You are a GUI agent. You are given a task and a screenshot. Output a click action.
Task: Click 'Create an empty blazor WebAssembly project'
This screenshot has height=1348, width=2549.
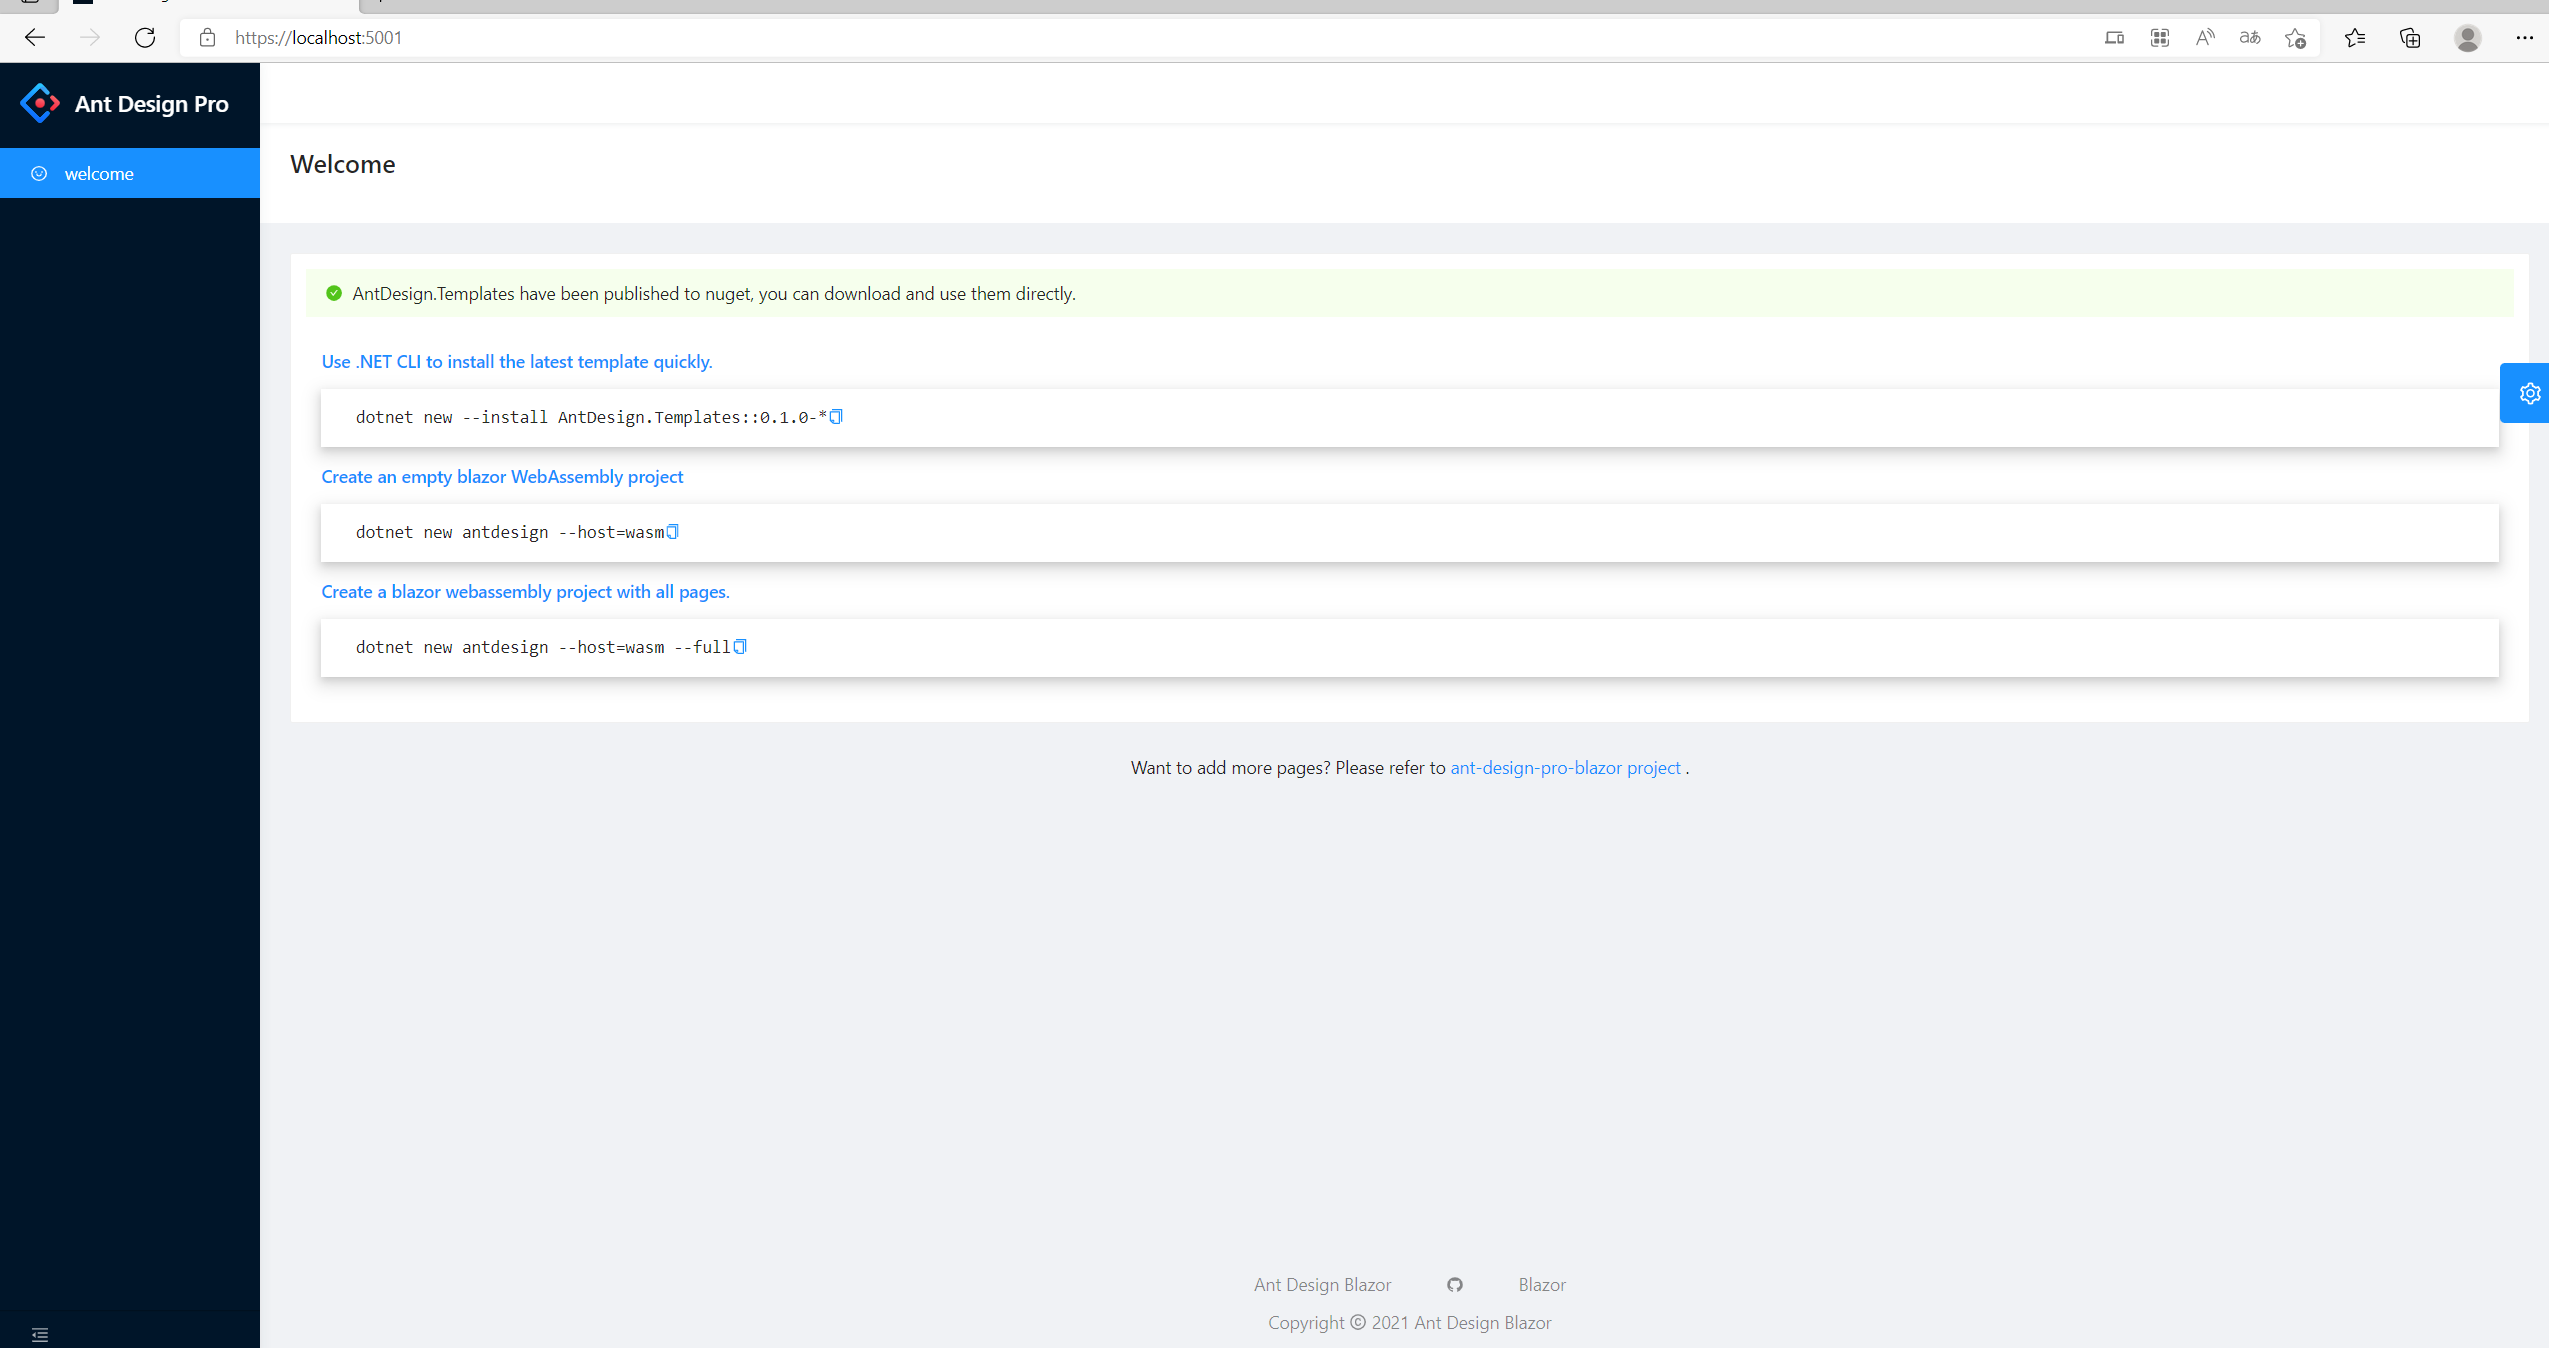[502, 477]
